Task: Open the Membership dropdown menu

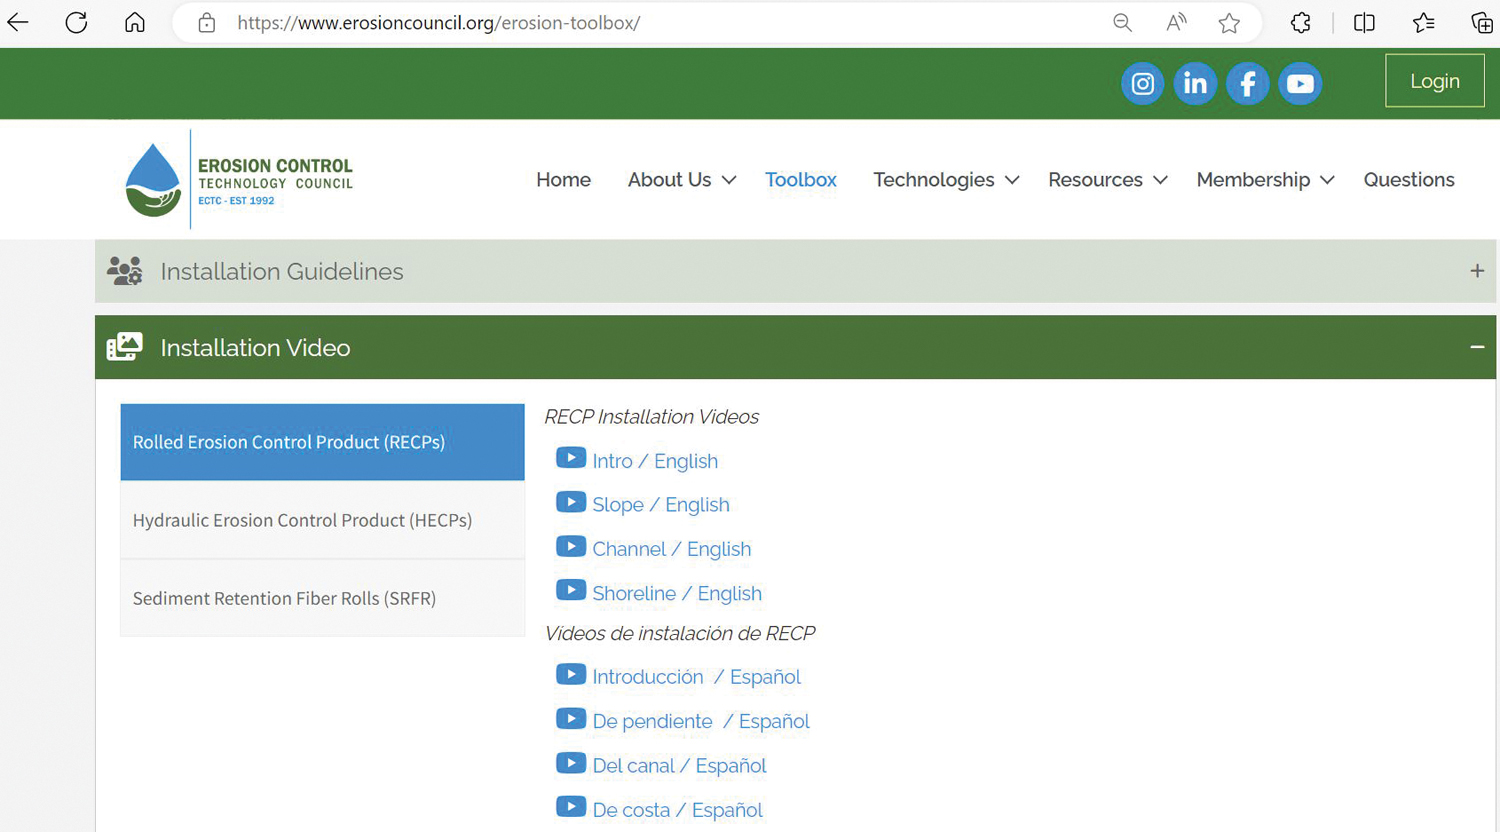Action: (1264, 180)
